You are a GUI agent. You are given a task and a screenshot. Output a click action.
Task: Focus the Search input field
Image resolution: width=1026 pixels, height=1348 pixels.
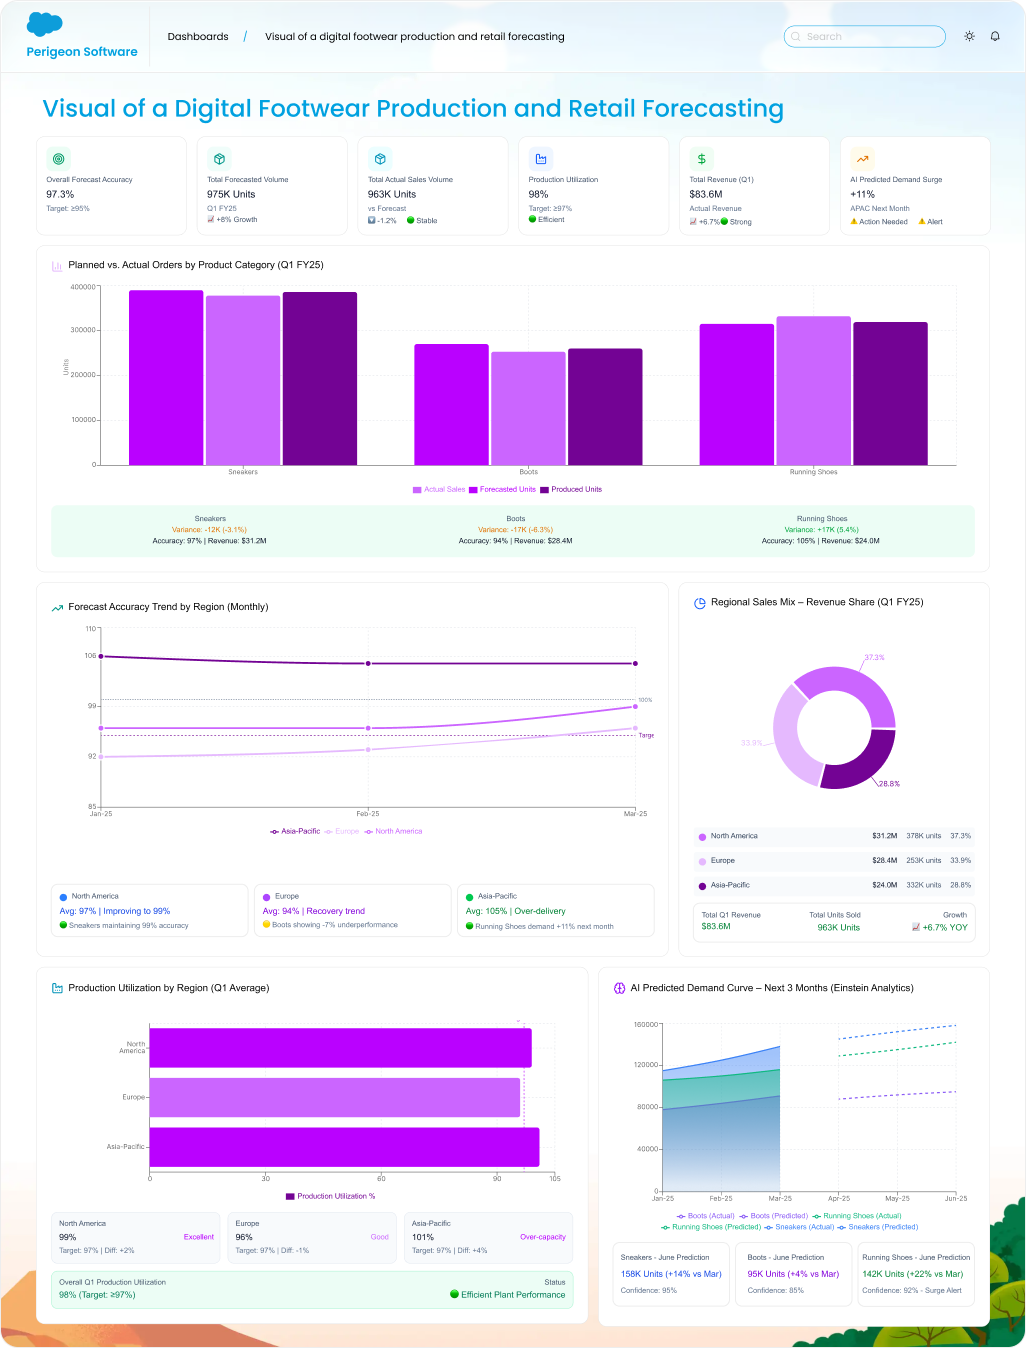click(x=865, y=37)
